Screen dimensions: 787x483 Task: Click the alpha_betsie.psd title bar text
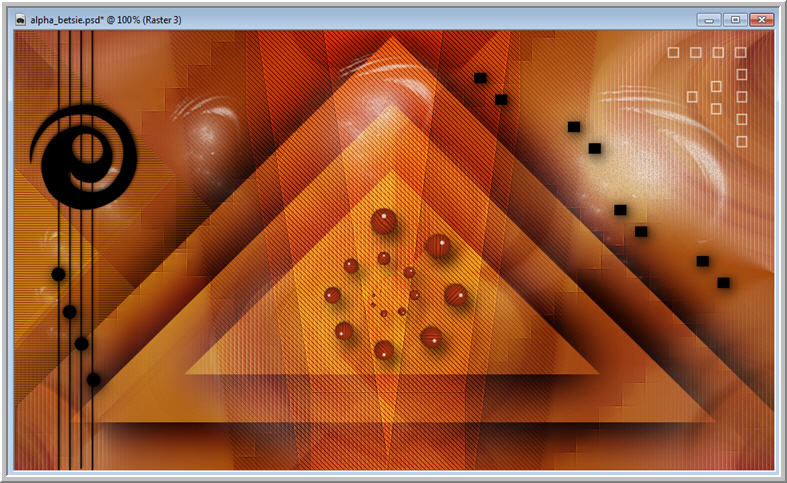pos(105,20)
